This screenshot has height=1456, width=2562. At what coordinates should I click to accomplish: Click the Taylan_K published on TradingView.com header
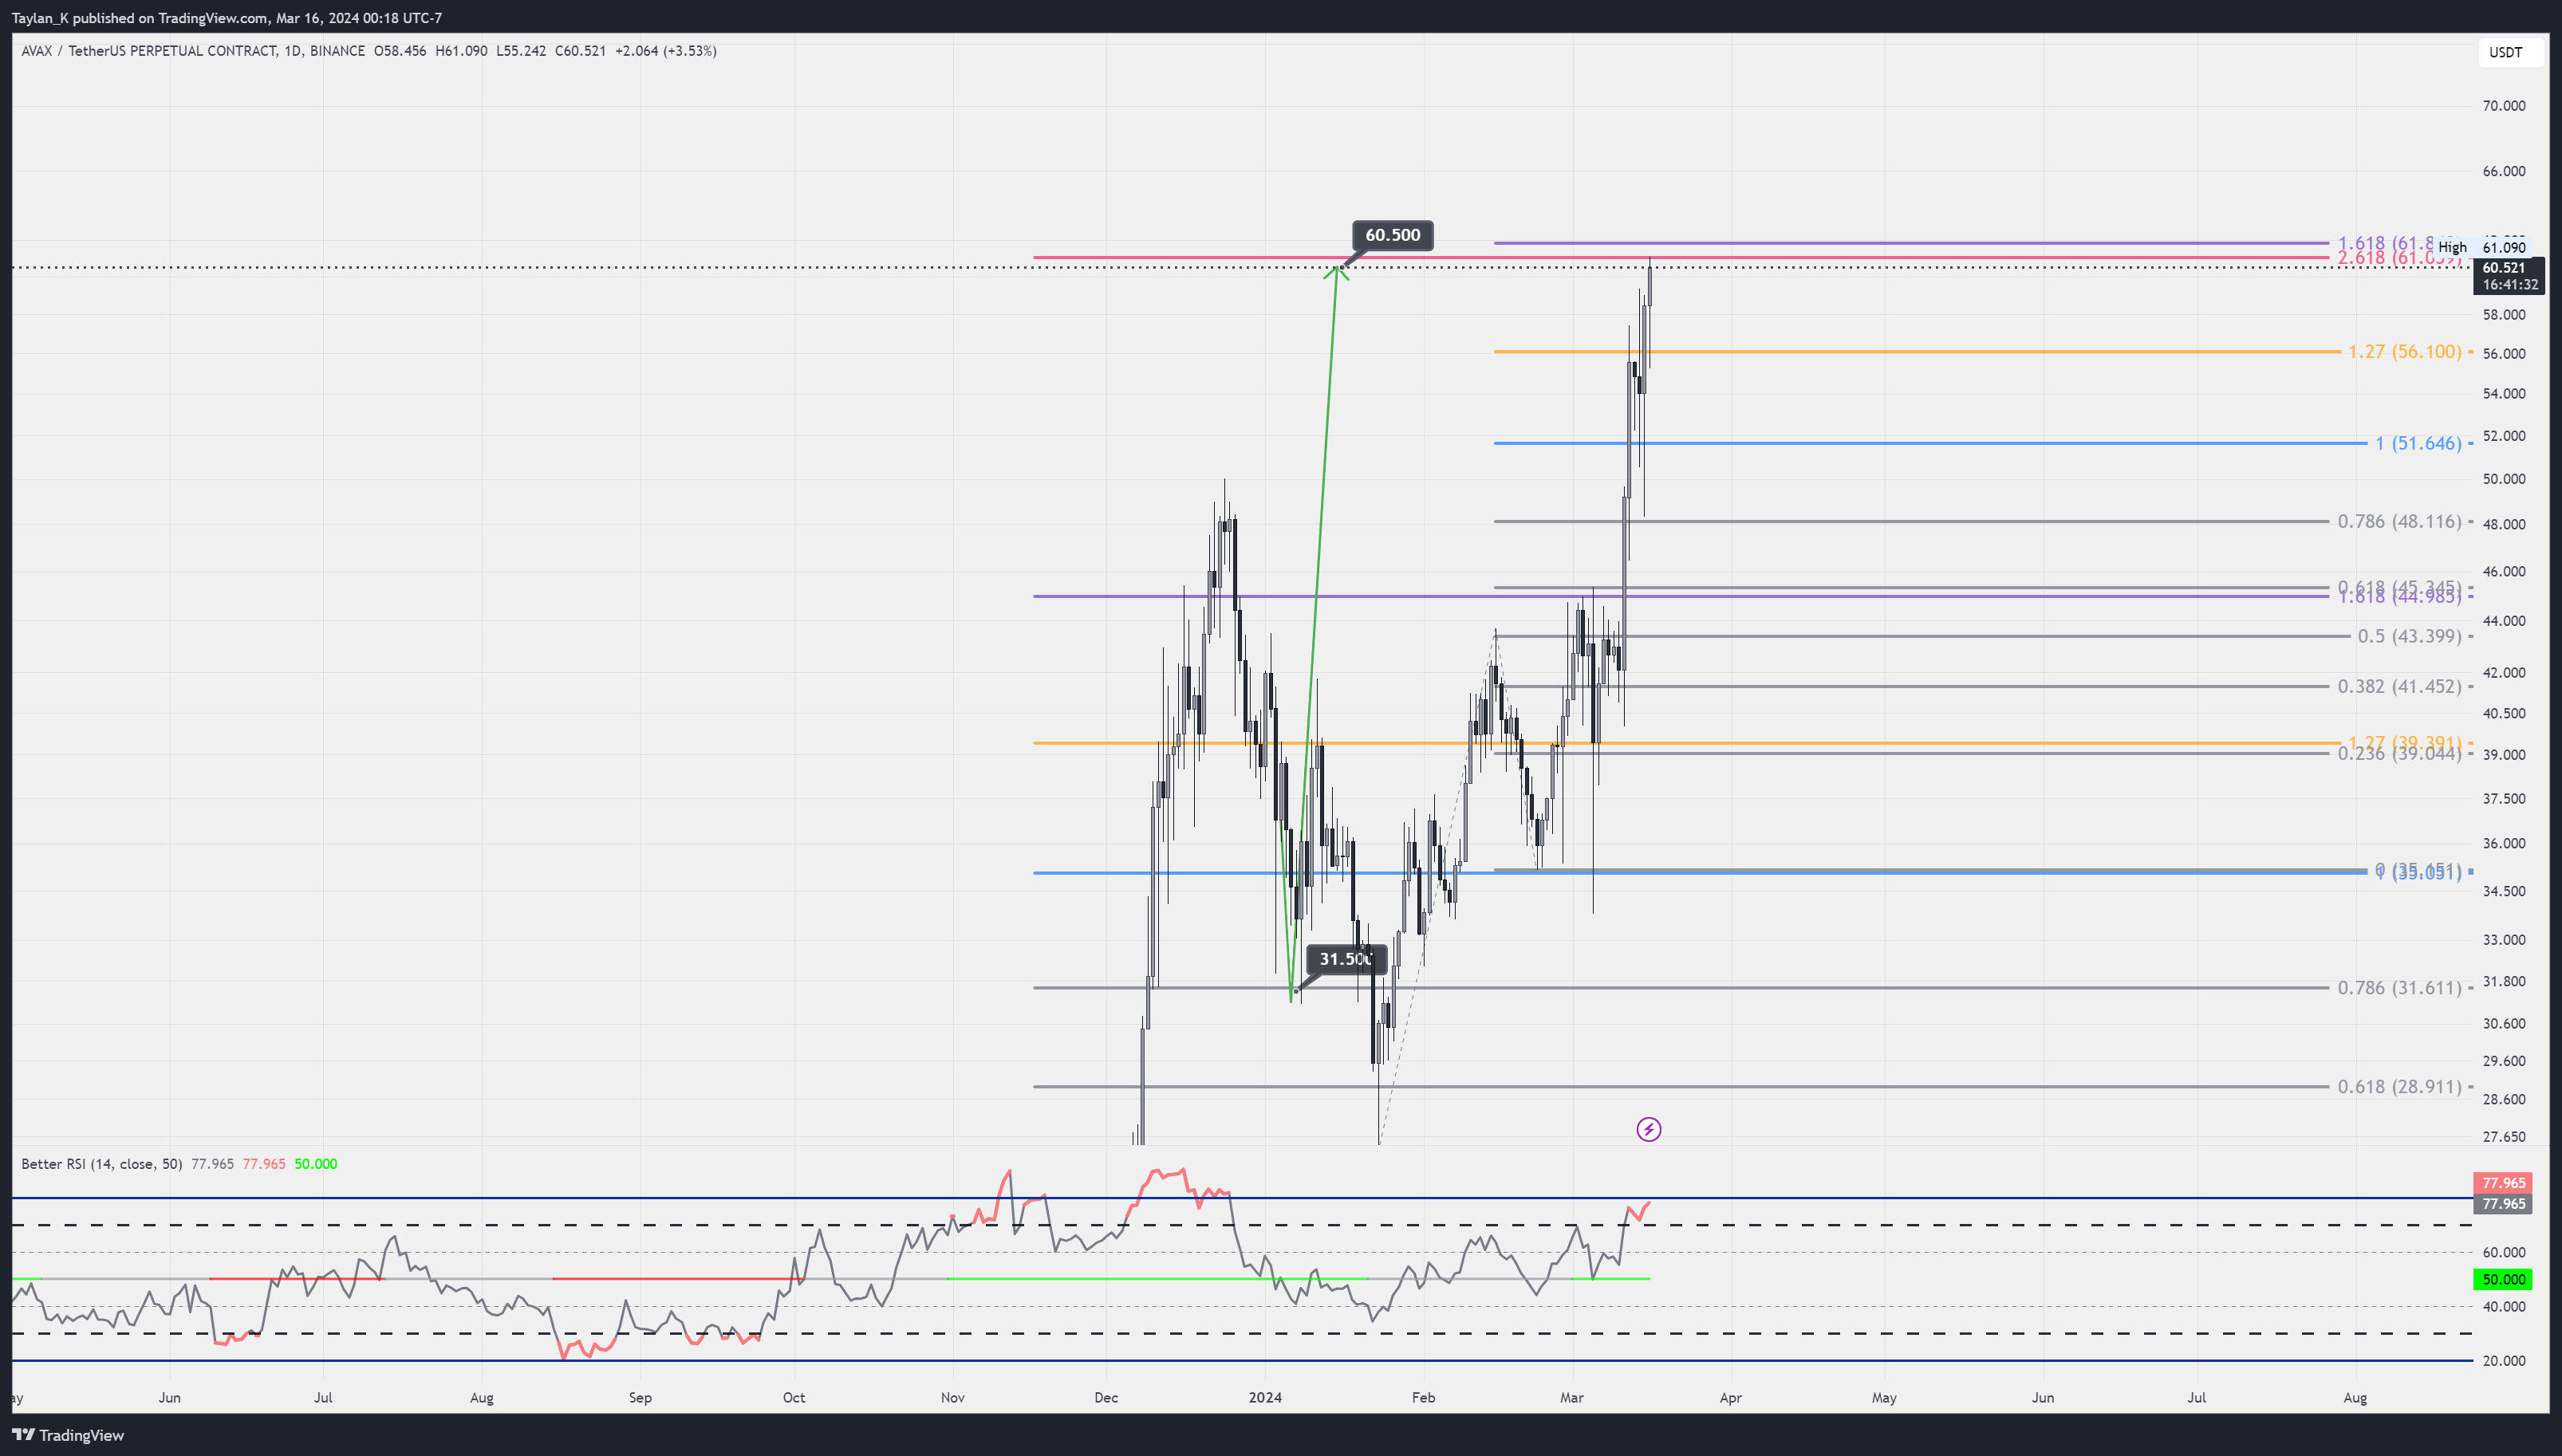click(x=227, y=18)
